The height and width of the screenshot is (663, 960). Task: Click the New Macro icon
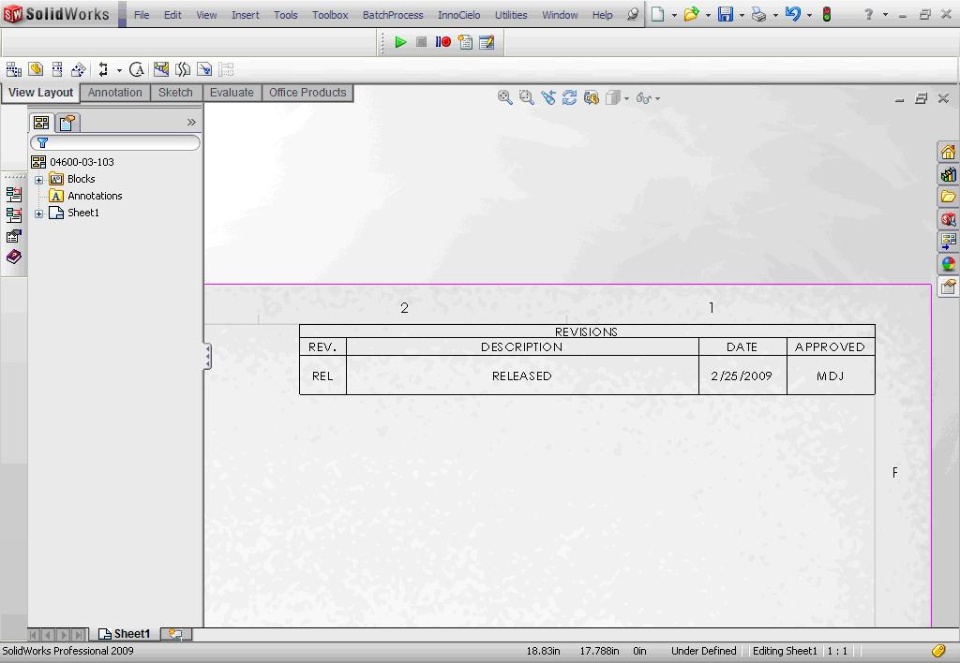(465, 42)
